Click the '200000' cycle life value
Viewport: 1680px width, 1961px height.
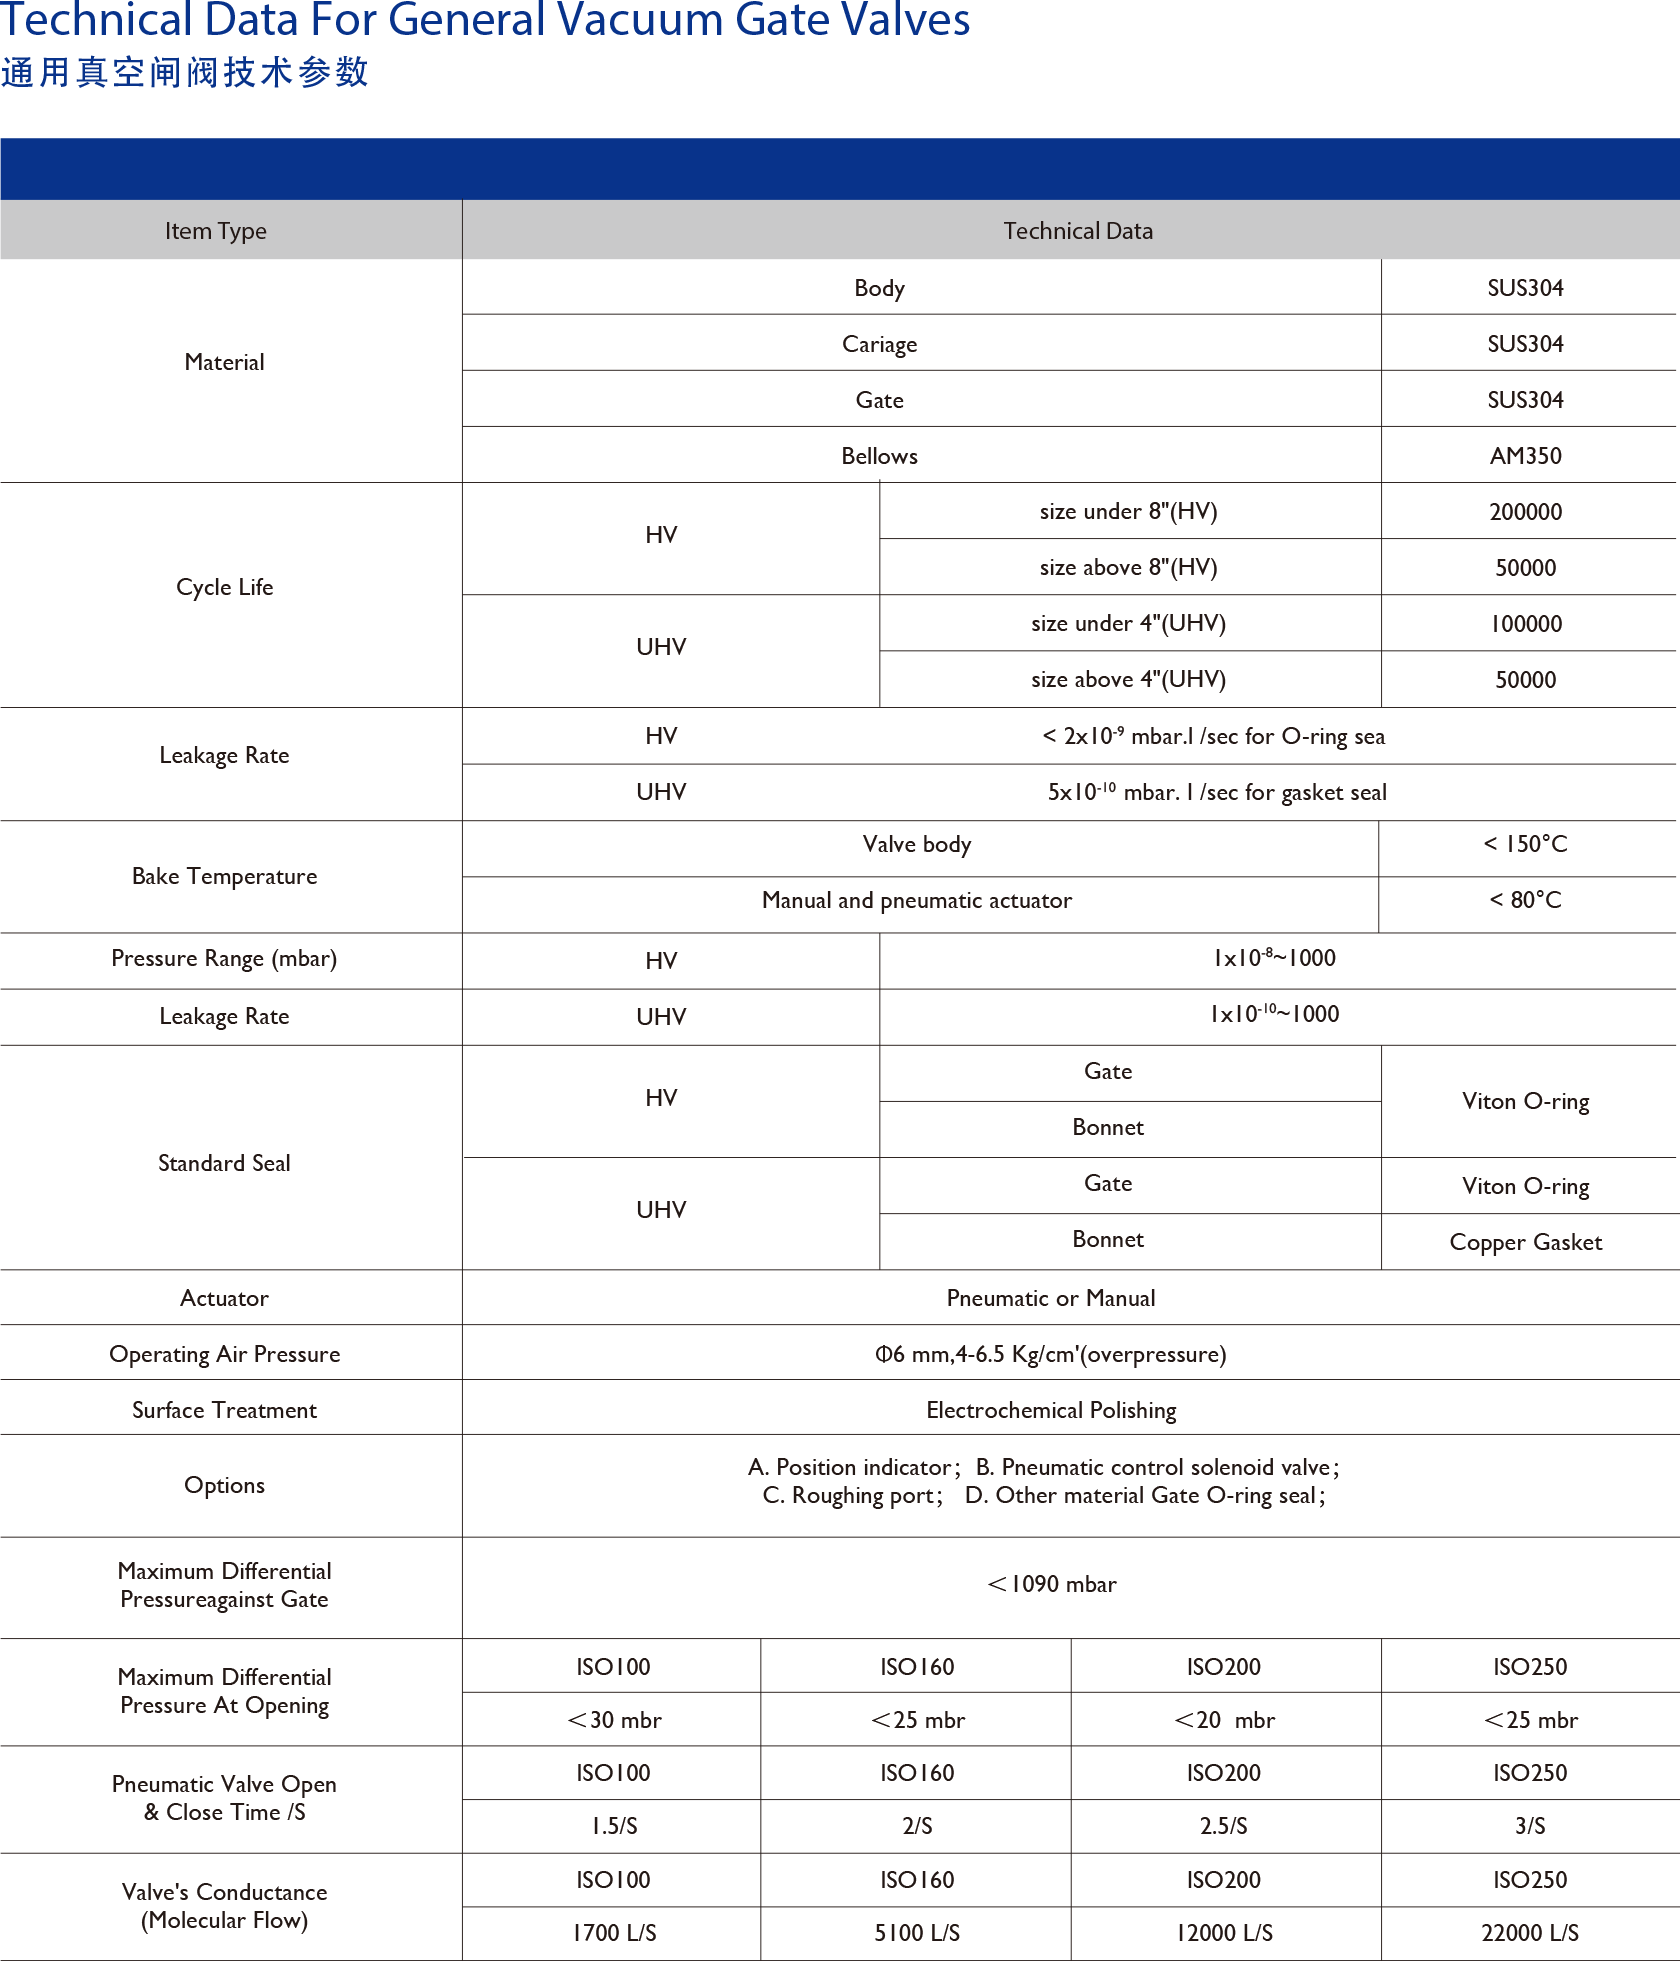(x=1525, y=512)
